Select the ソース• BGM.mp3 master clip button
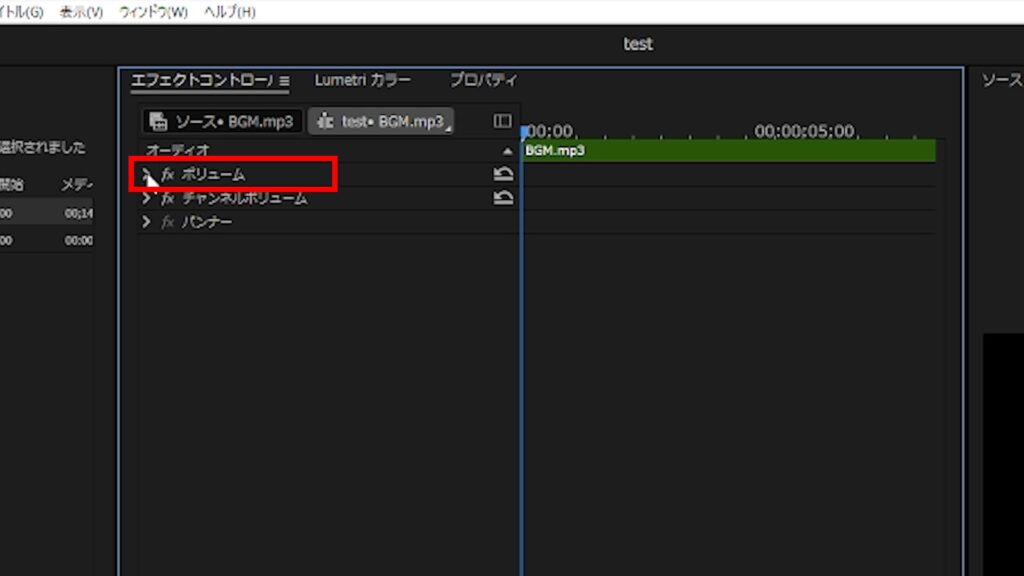The width and height of the screenshot is (1024, 576). (x=222, y=122)
